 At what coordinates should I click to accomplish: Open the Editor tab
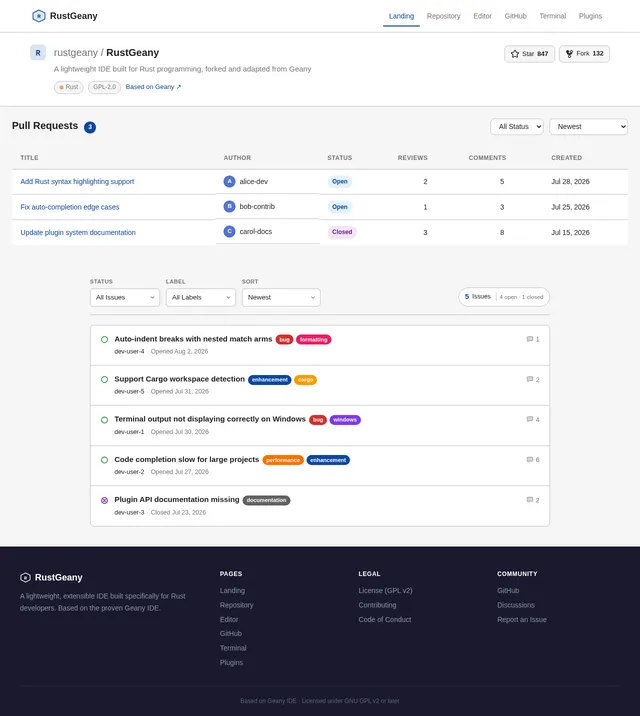coord(483,16)
